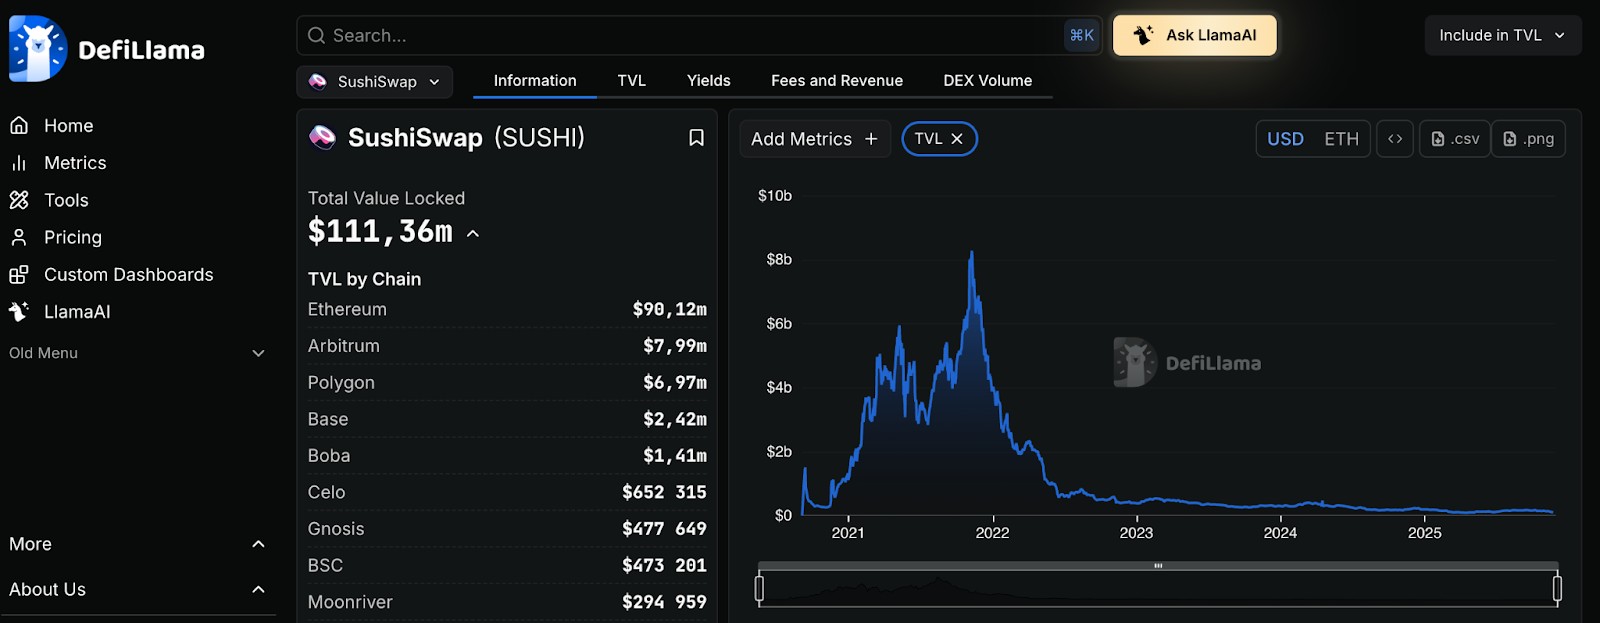Screen dimensions: 1600x623
Task: Go to Pricing page
Action: (73, 237)
